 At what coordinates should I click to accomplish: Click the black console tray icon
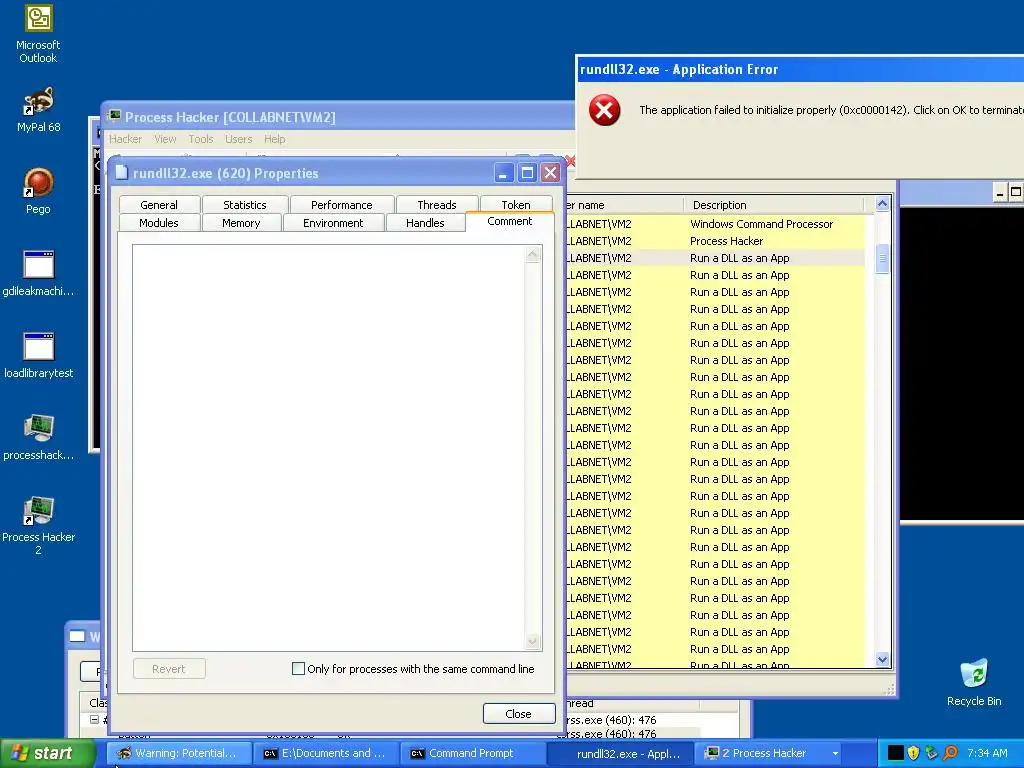click(895, 753)
